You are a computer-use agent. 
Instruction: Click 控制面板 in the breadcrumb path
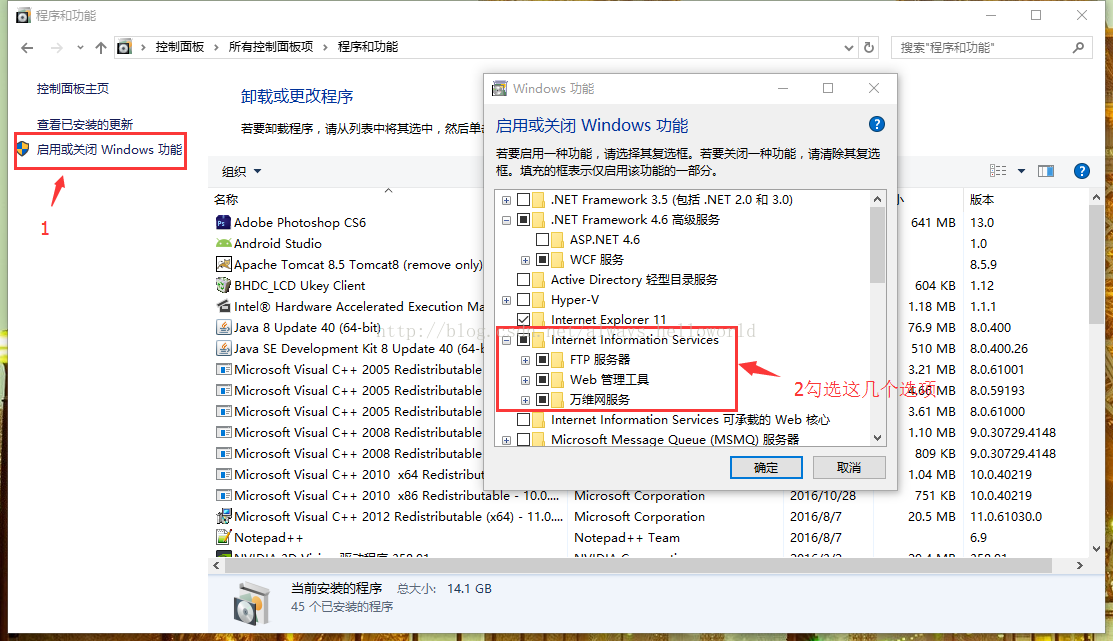(180, 47)
